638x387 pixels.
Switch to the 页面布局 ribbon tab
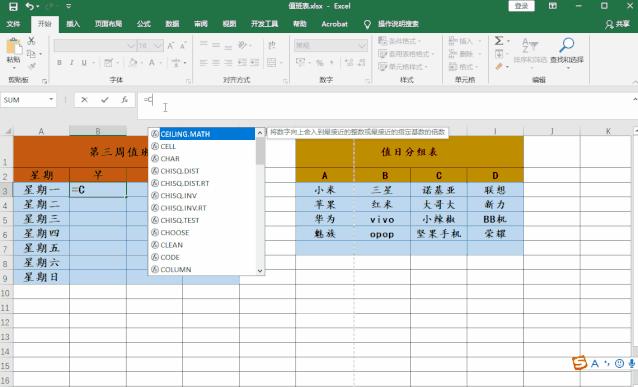tap(108, 24)
